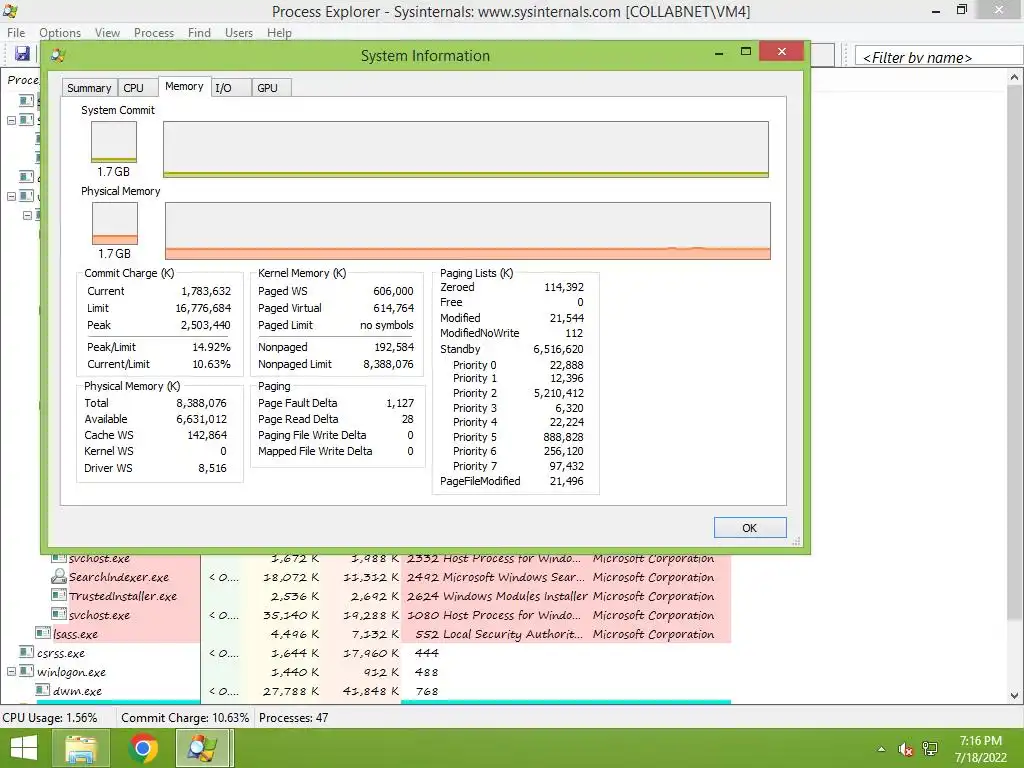Click the Physical Memory 1.7 GB gauge
Screen dimensions: 1024x768
pos(115,223)
